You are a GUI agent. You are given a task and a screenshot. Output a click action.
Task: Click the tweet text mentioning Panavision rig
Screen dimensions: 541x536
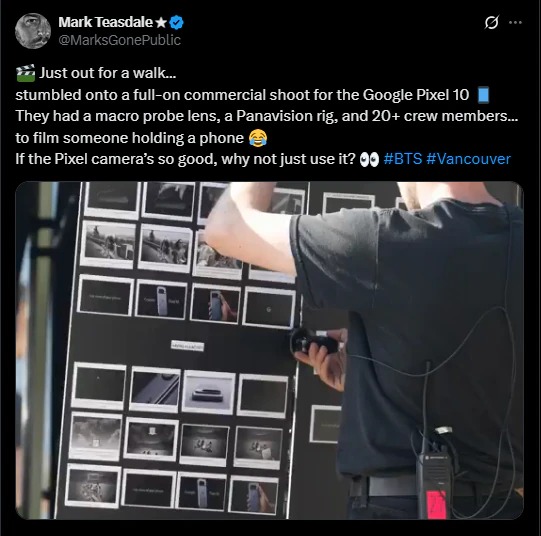tap(266, 116)
